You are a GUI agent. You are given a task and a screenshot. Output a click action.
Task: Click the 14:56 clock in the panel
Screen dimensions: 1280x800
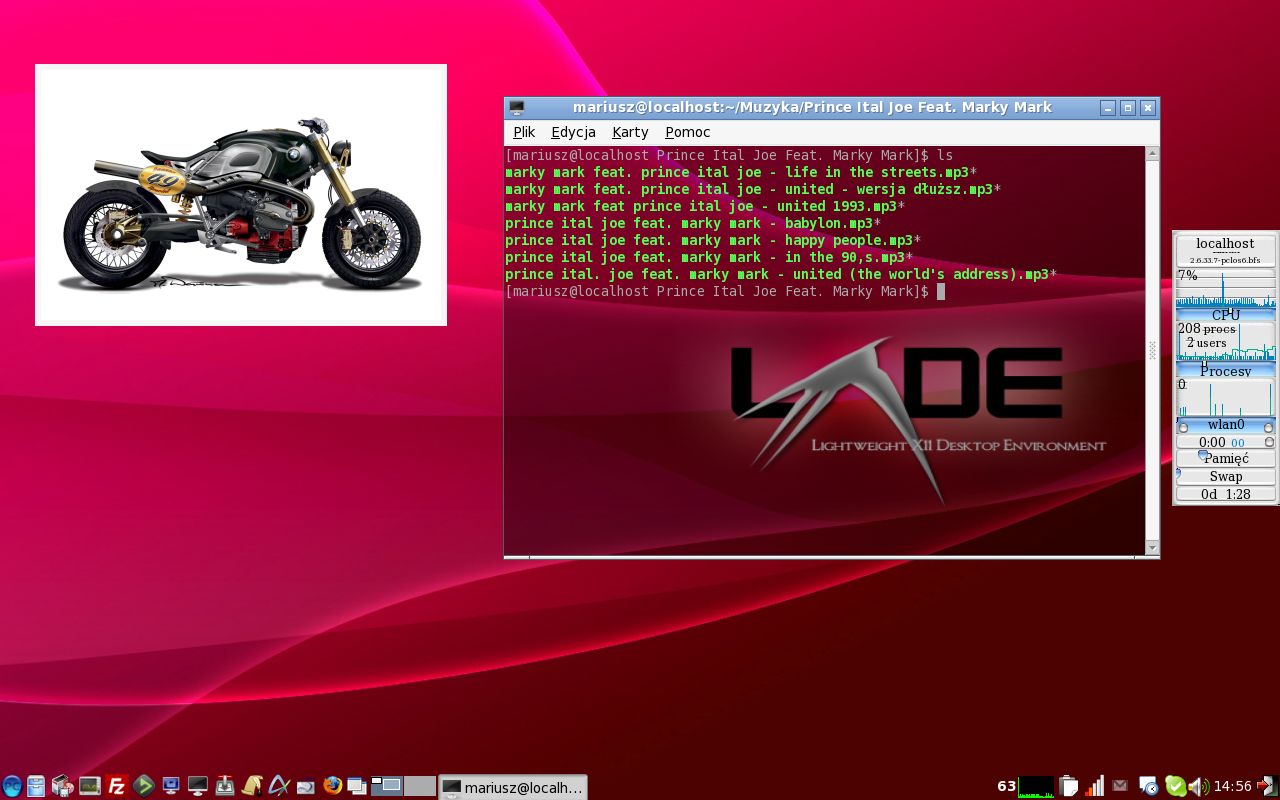[1233, 786]
